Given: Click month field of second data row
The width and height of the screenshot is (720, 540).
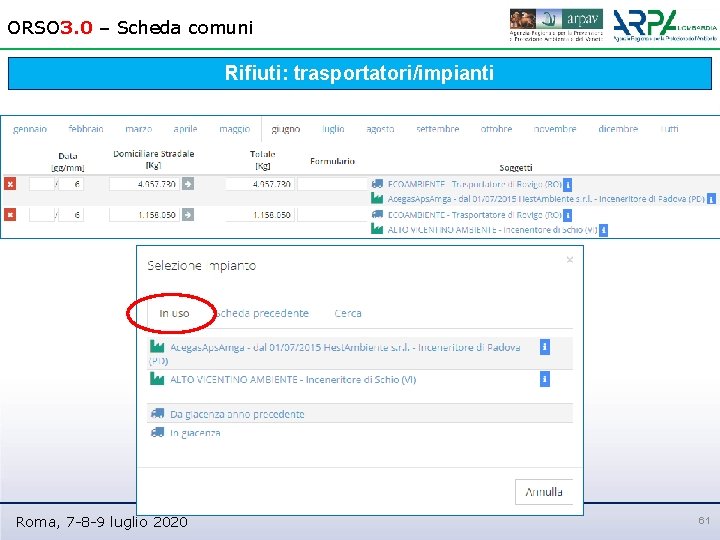Looking at the screenshot, I should [71, 214].
